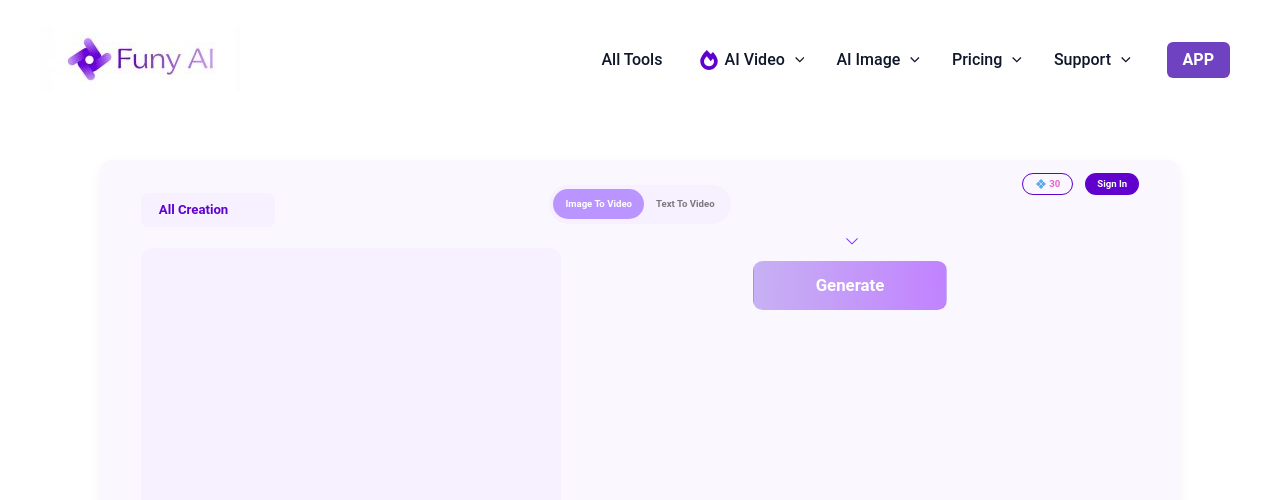Expand the AI Image dropdown chevron

click(914, 60)
